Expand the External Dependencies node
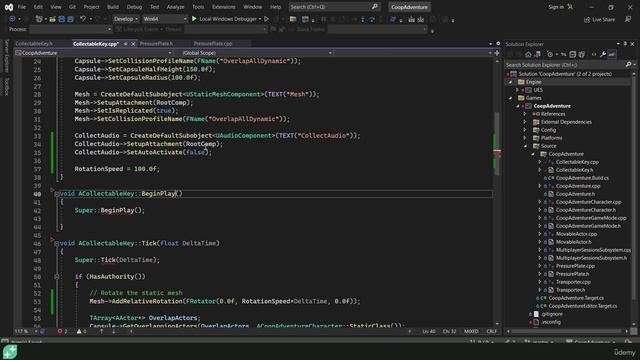640x360 pixels. (x=525, y=122)
